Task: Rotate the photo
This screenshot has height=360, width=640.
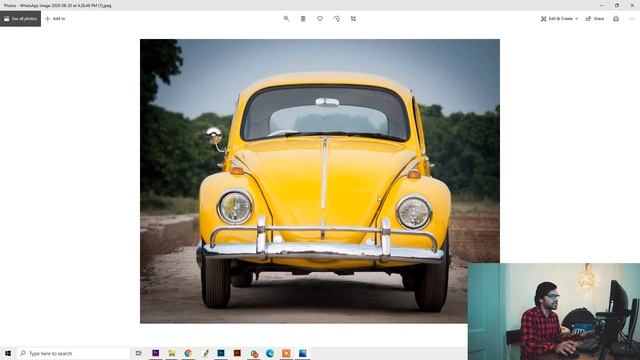Action: click(x=337, y=19)
